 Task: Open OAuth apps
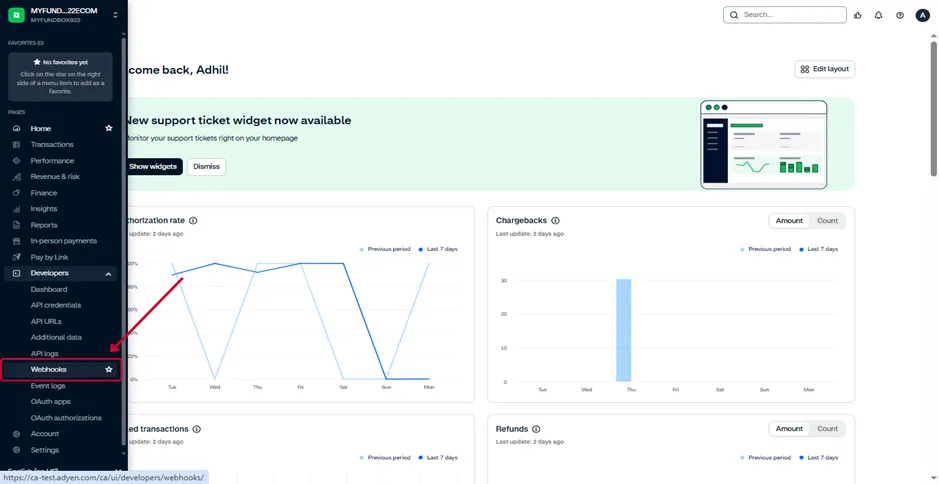pos(50,402)
